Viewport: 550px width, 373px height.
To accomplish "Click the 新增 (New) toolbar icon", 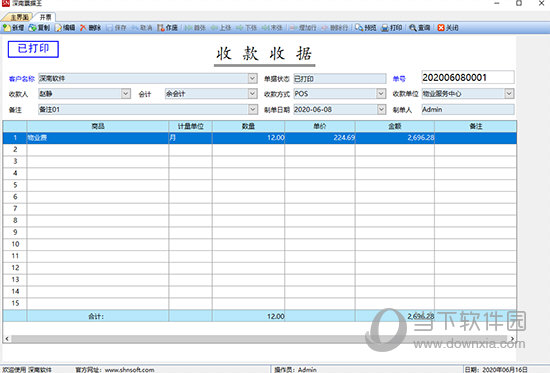I will click(x=14, y=27).
